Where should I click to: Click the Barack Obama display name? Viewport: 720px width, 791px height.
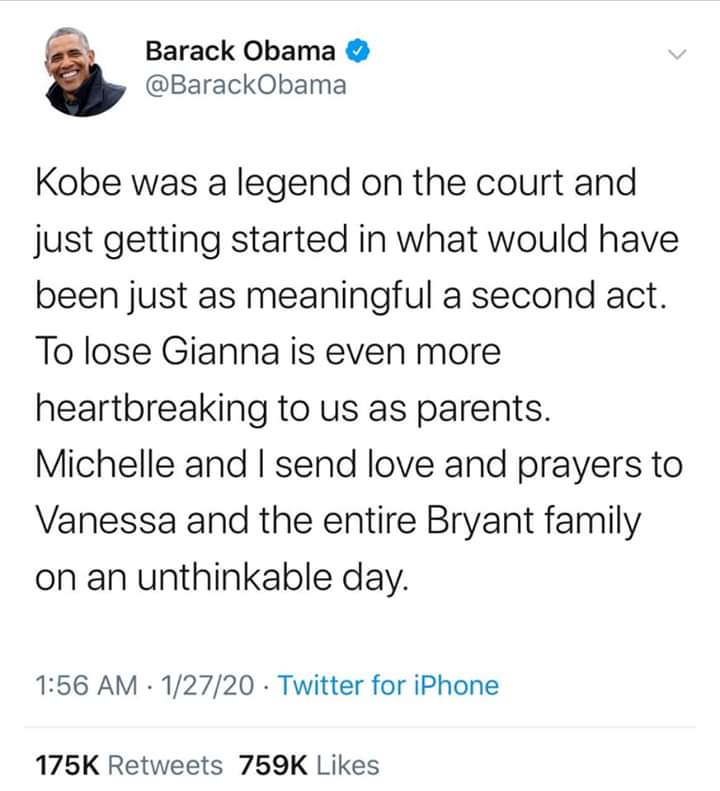click(x=240, y=49)
